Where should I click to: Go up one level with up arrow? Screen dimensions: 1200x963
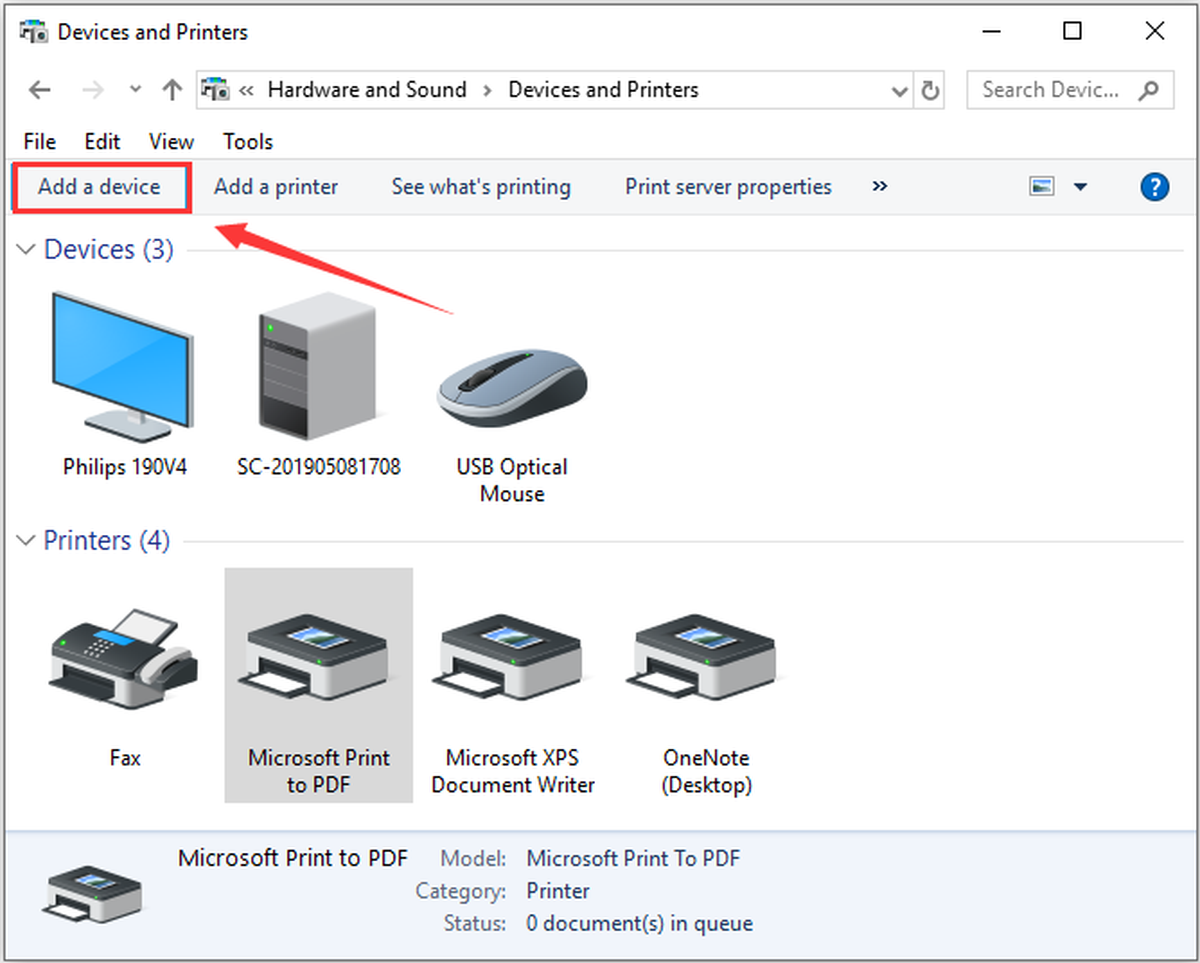click(x=171, y=90)
